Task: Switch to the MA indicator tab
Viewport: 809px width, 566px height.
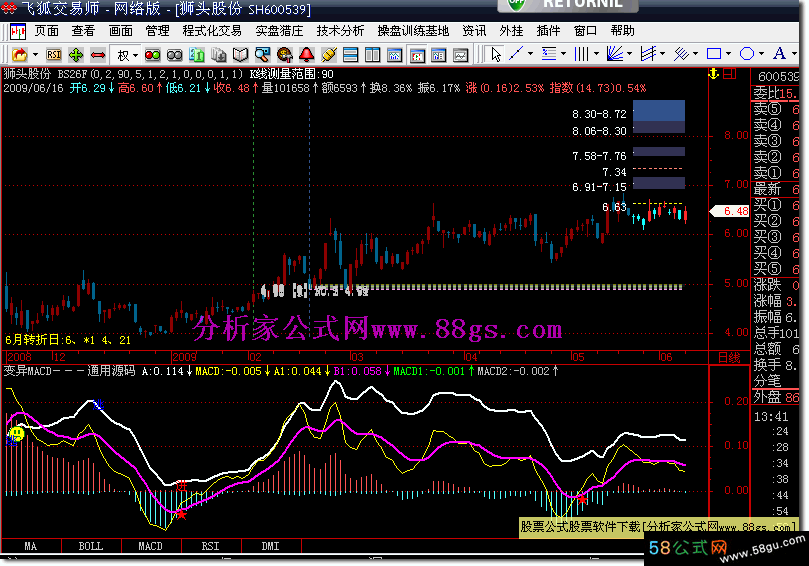Action: coord(31,546)
